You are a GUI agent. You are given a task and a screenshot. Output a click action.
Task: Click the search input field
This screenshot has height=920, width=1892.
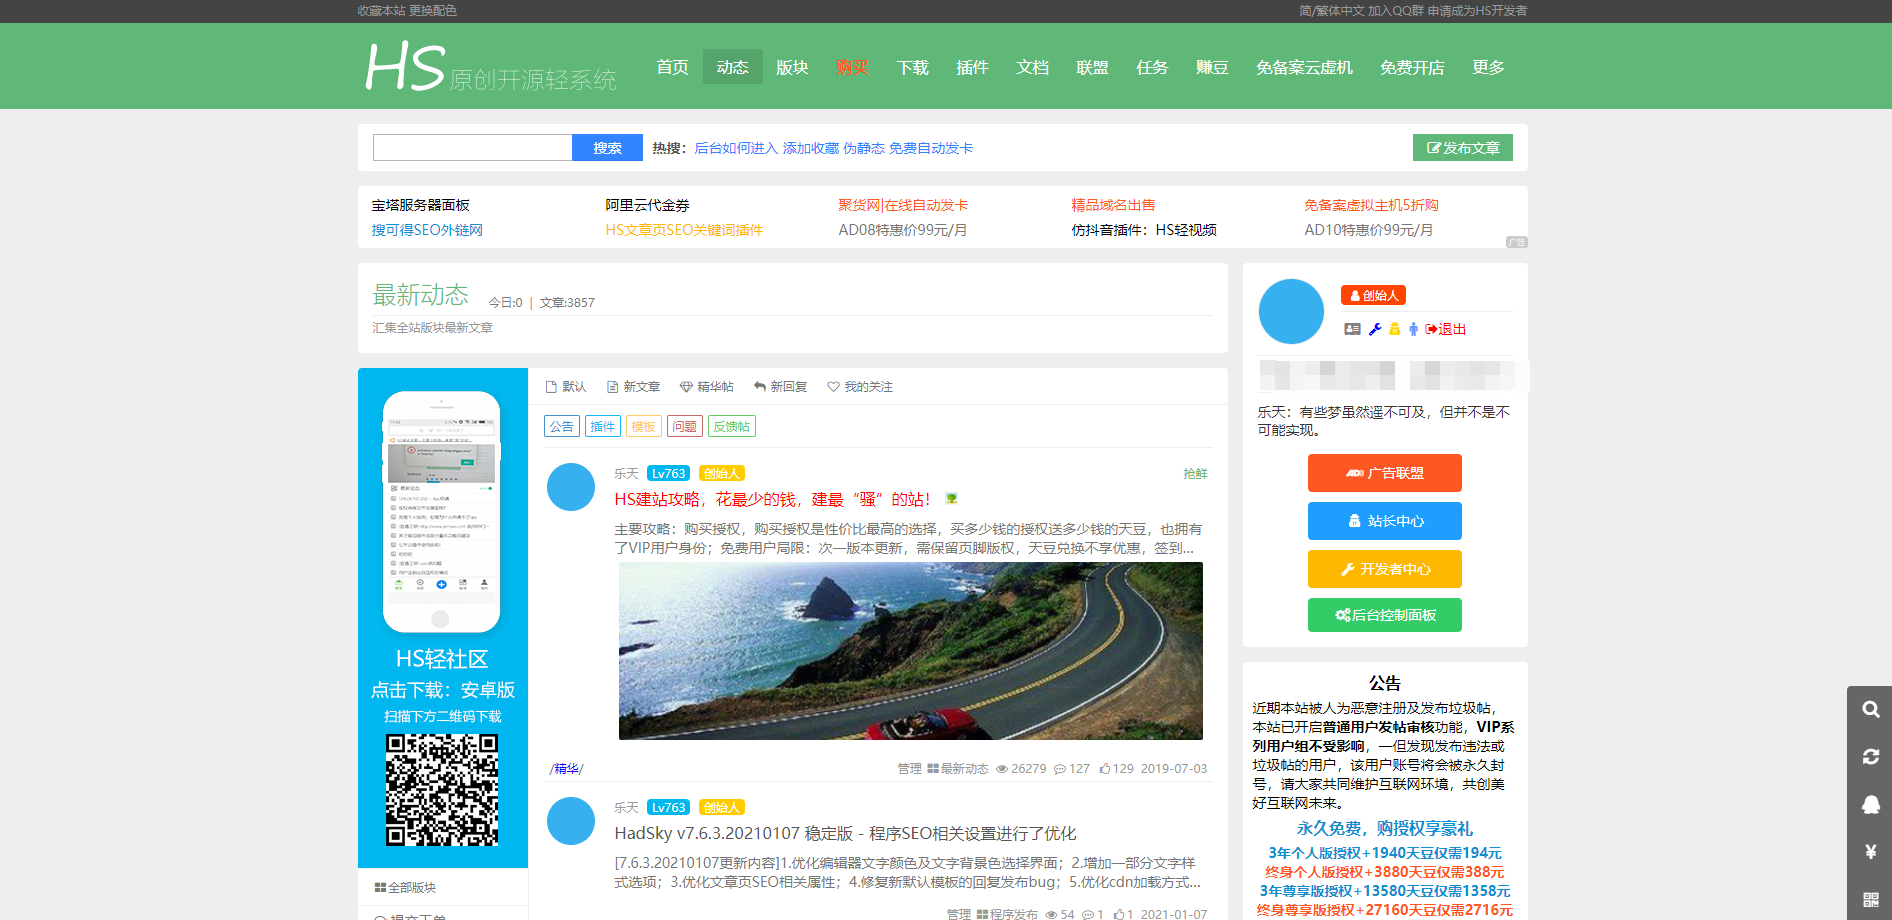(472, 148)
